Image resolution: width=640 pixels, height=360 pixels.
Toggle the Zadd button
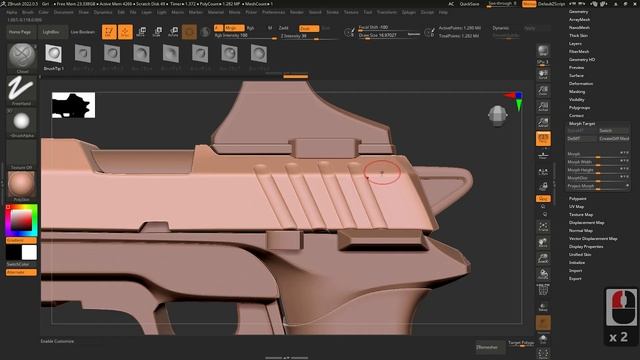(283, 28)
